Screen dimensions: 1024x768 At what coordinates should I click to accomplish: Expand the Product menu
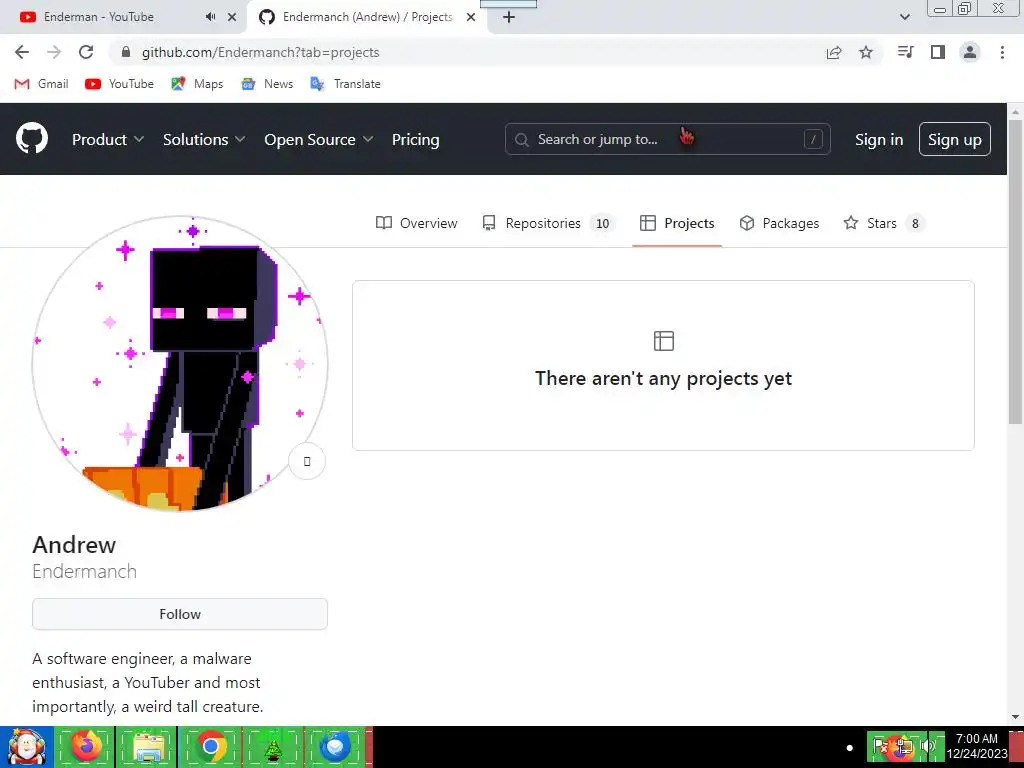[108, 139]
